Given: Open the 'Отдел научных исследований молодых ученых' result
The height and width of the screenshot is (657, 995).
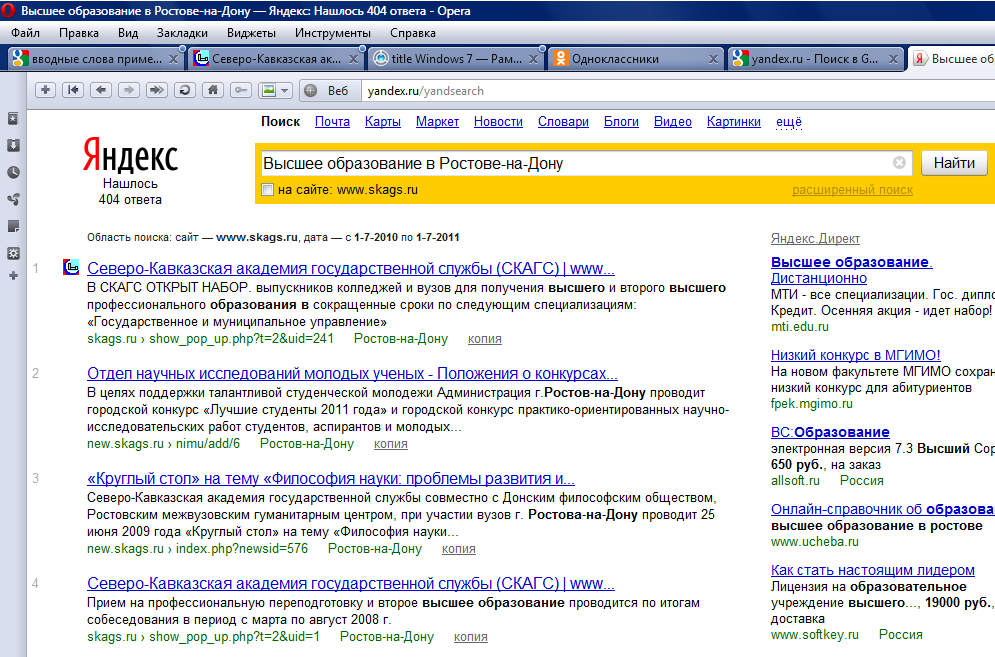Looking at the screenshot, I should point(352,373).
